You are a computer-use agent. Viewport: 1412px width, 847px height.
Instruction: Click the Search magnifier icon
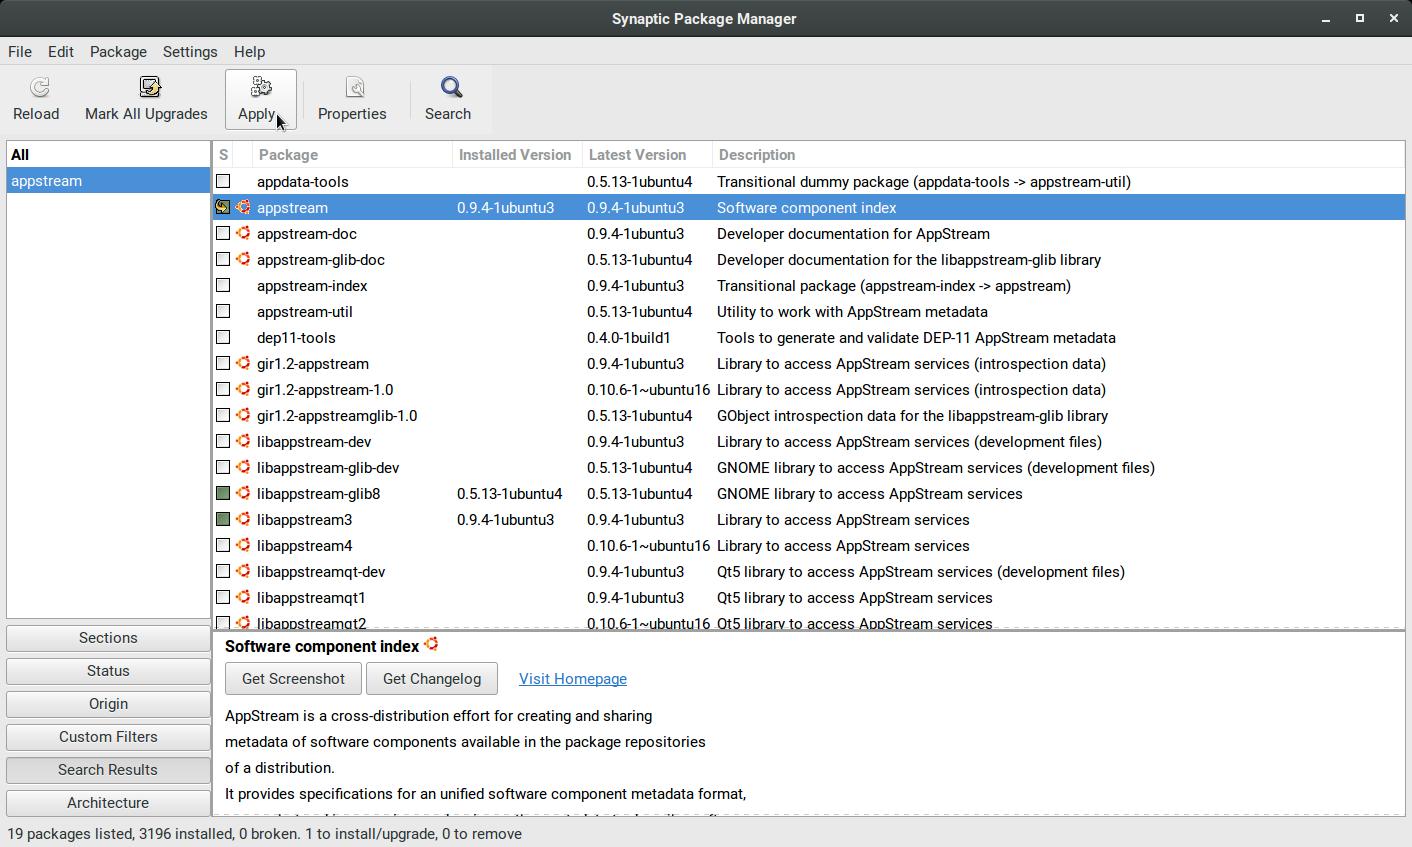(450, 89)
